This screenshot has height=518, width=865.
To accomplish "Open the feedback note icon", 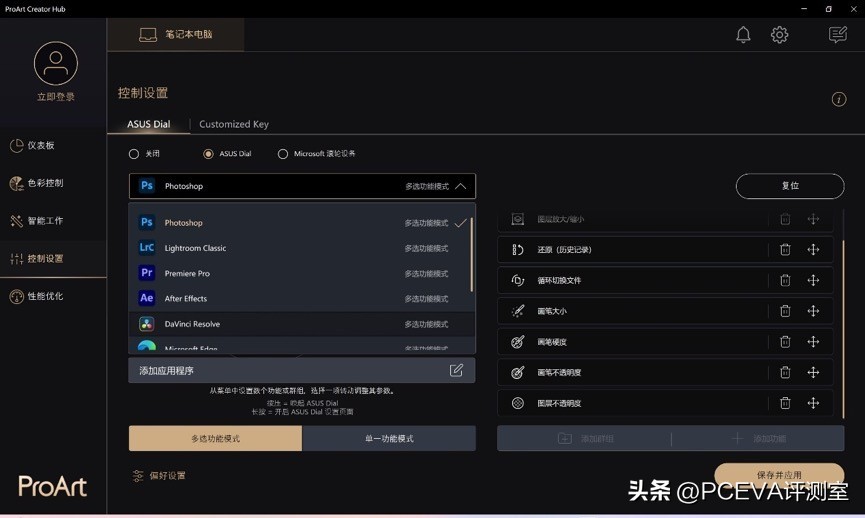I will tap(837, 35).
